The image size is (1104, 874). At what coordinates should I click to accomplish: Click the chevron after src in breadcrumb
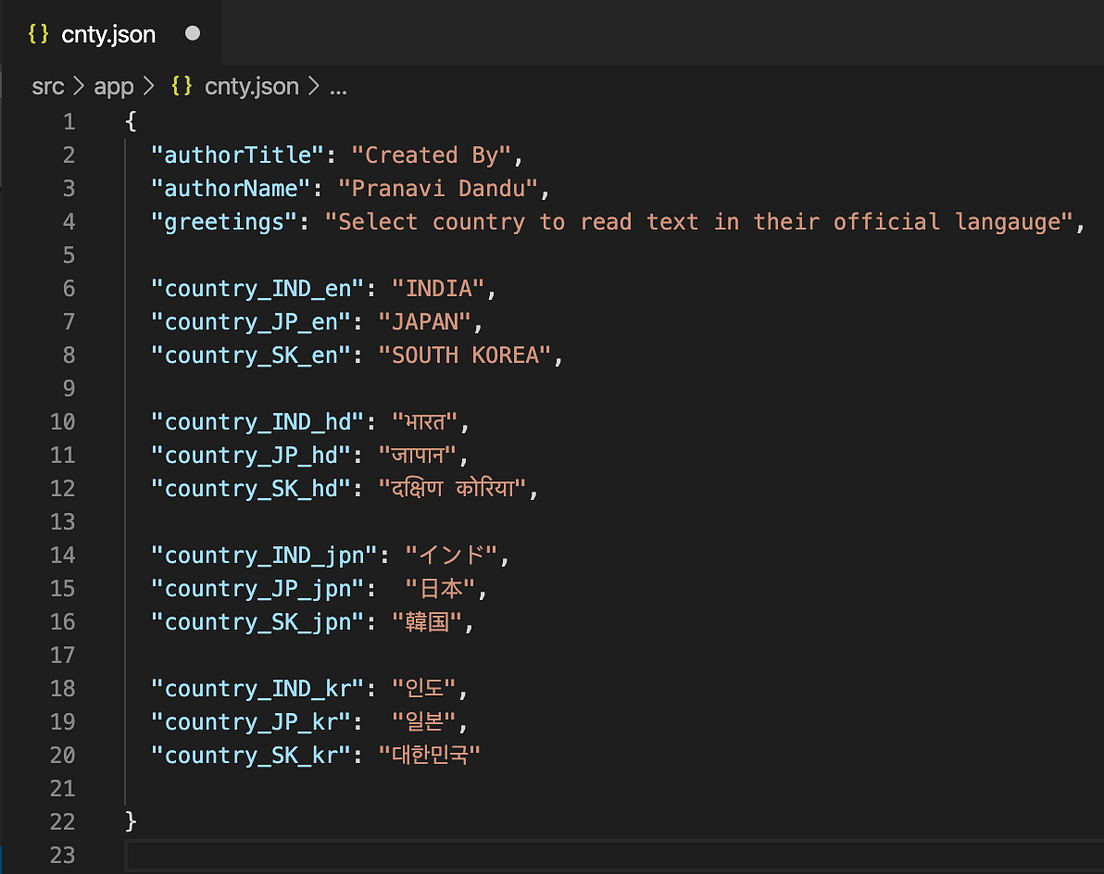[x=79, y=87]
